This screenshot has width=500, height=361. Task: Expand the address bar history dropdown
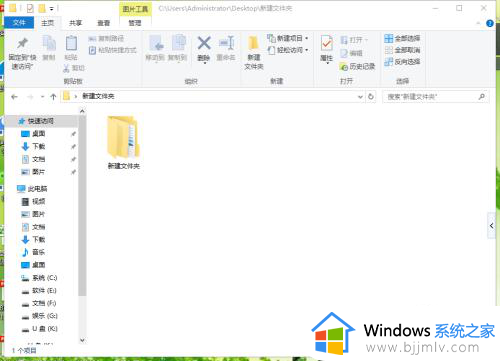360,97
